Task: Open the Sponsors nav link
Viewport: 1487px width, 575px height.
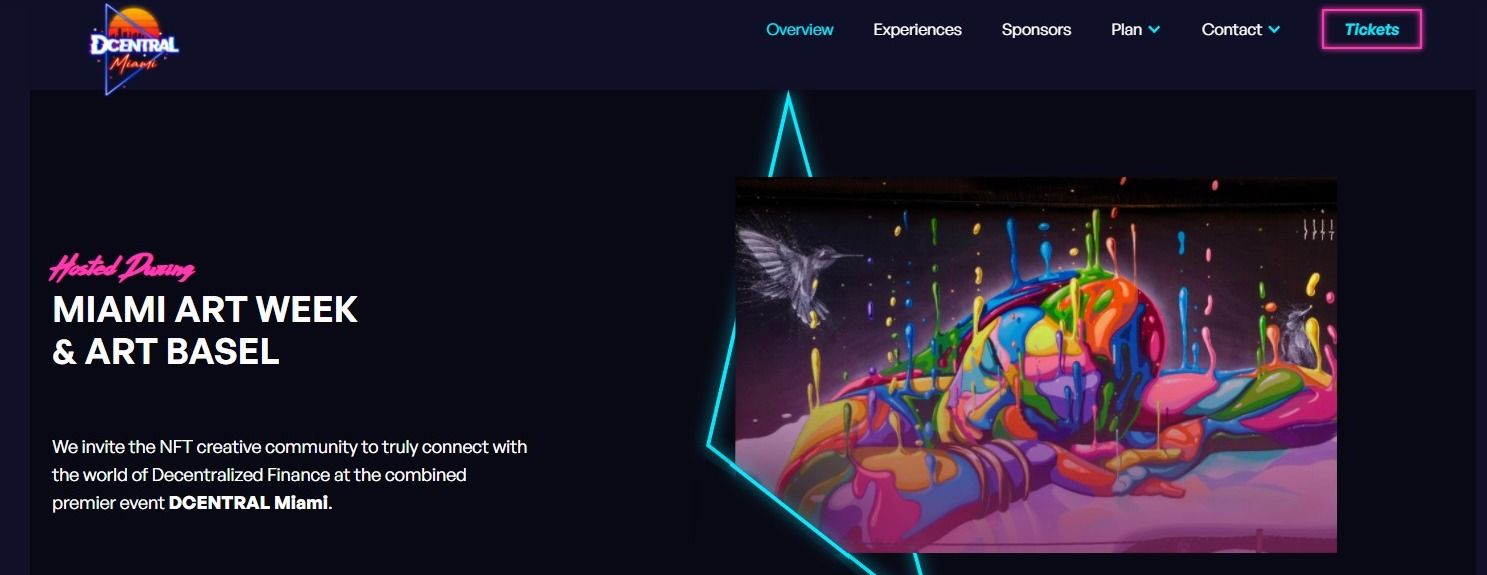Action: pyautogui.click(x=1036, y=30)
